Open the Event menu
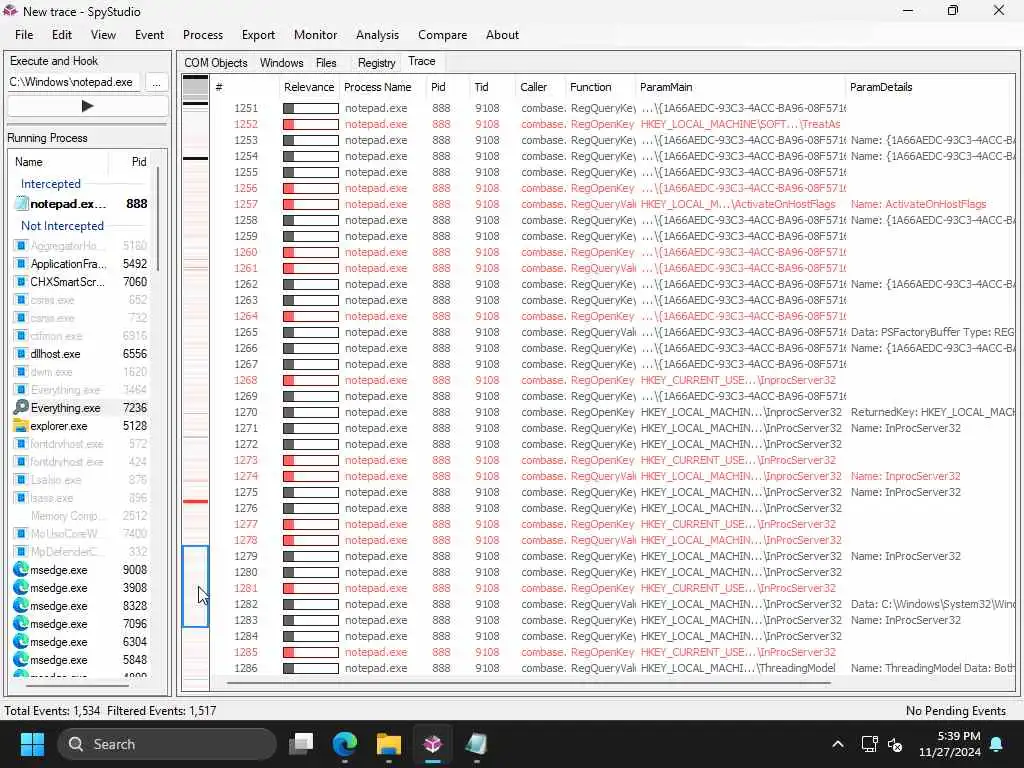 [x=150, y=35]
